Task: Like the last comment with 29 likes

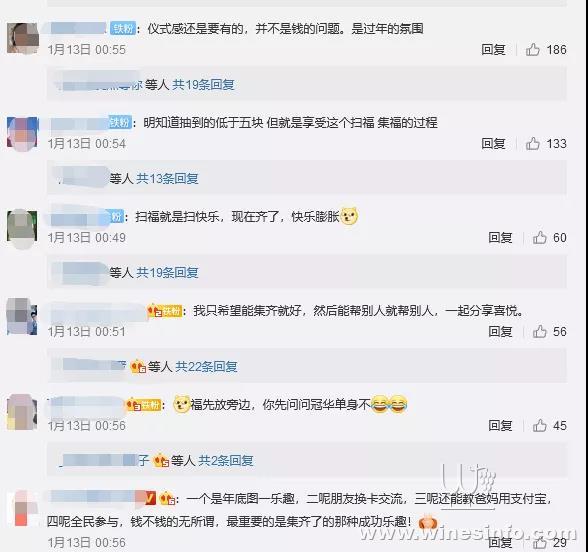Action: pos(540,543)
